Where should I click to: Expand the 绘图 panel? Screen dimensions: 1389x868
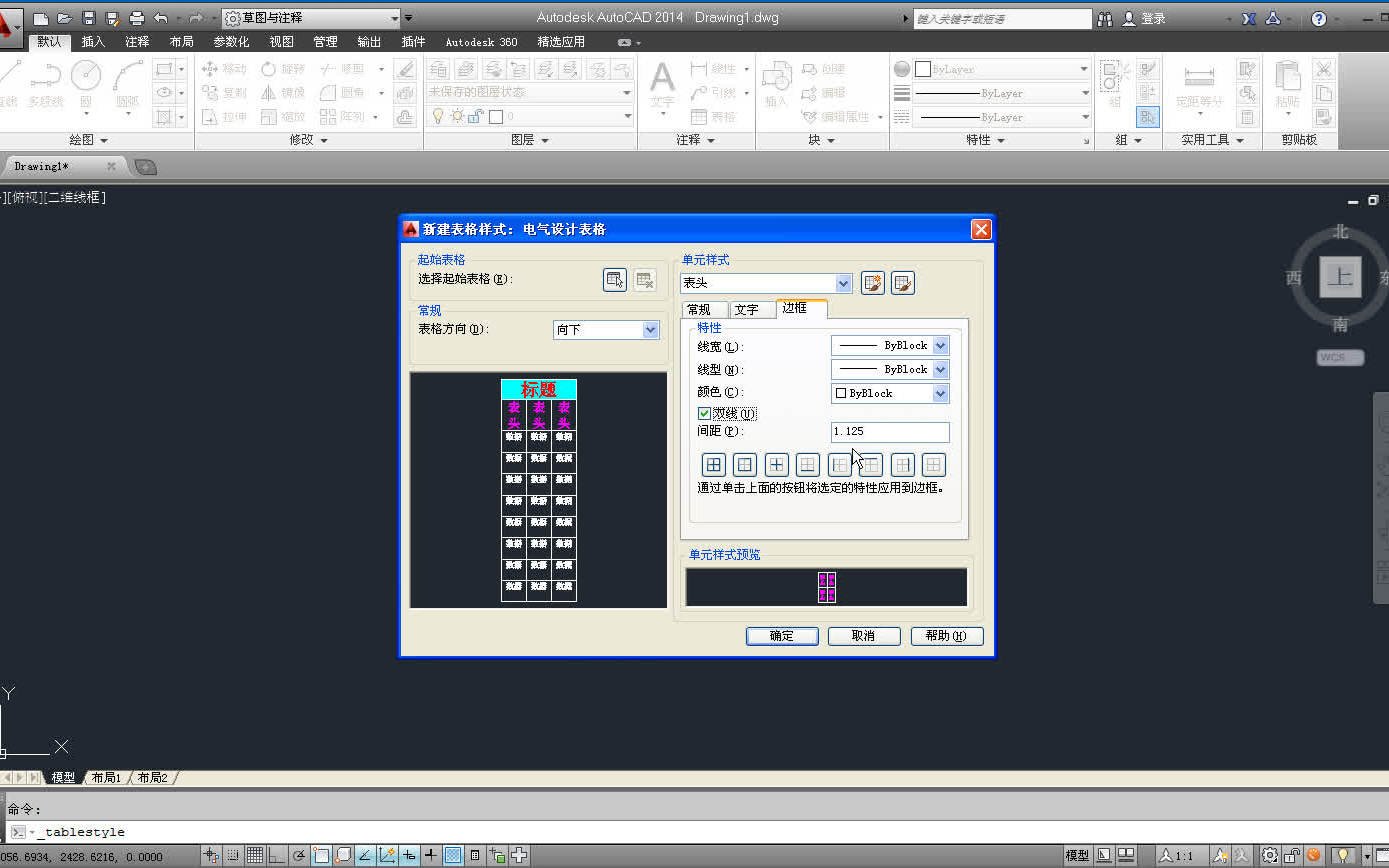click(88, 140)
